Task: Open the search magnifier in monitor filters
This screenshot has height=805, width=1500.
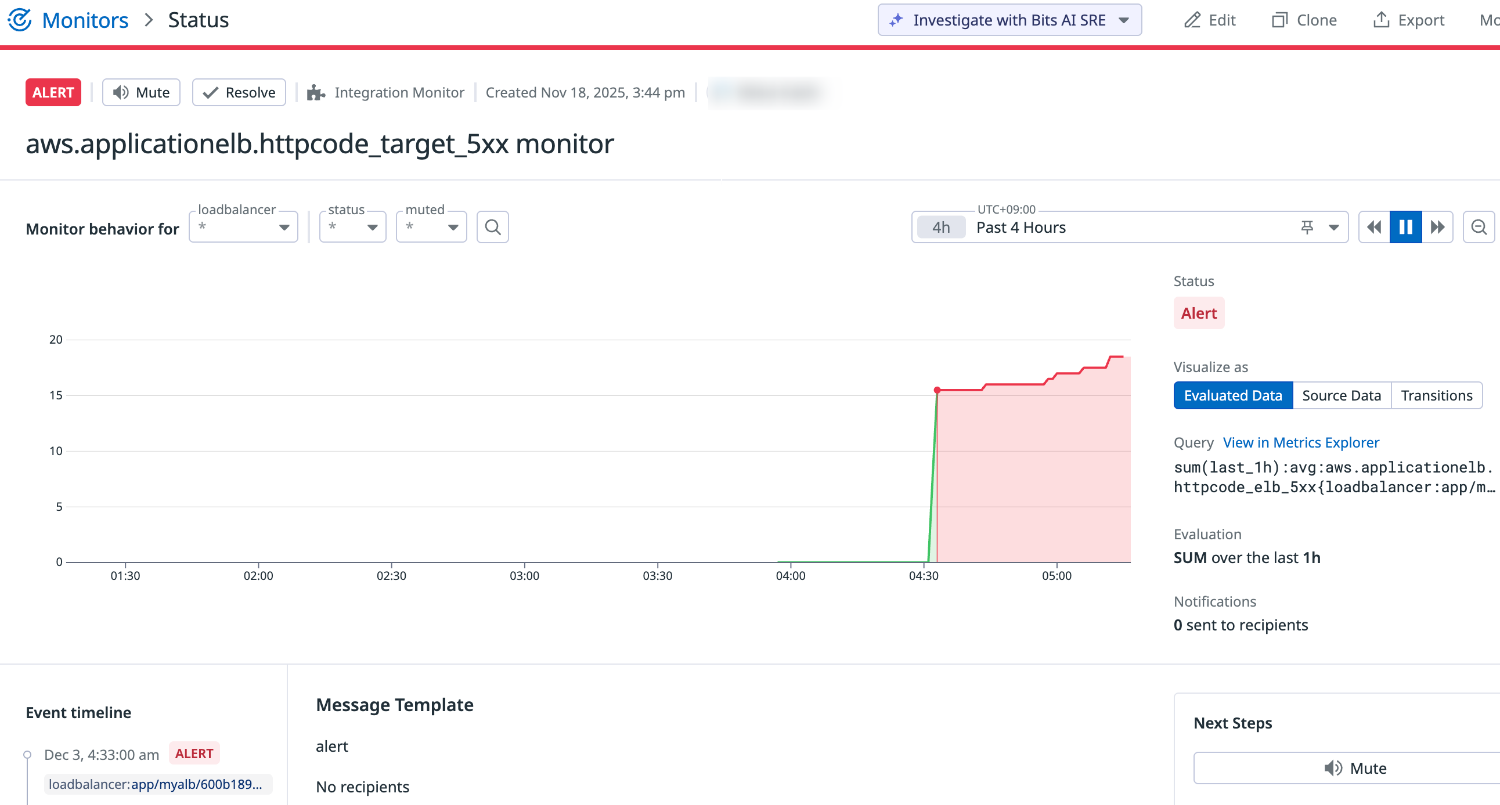Action: pyautogui.click(x=492, y=227)
